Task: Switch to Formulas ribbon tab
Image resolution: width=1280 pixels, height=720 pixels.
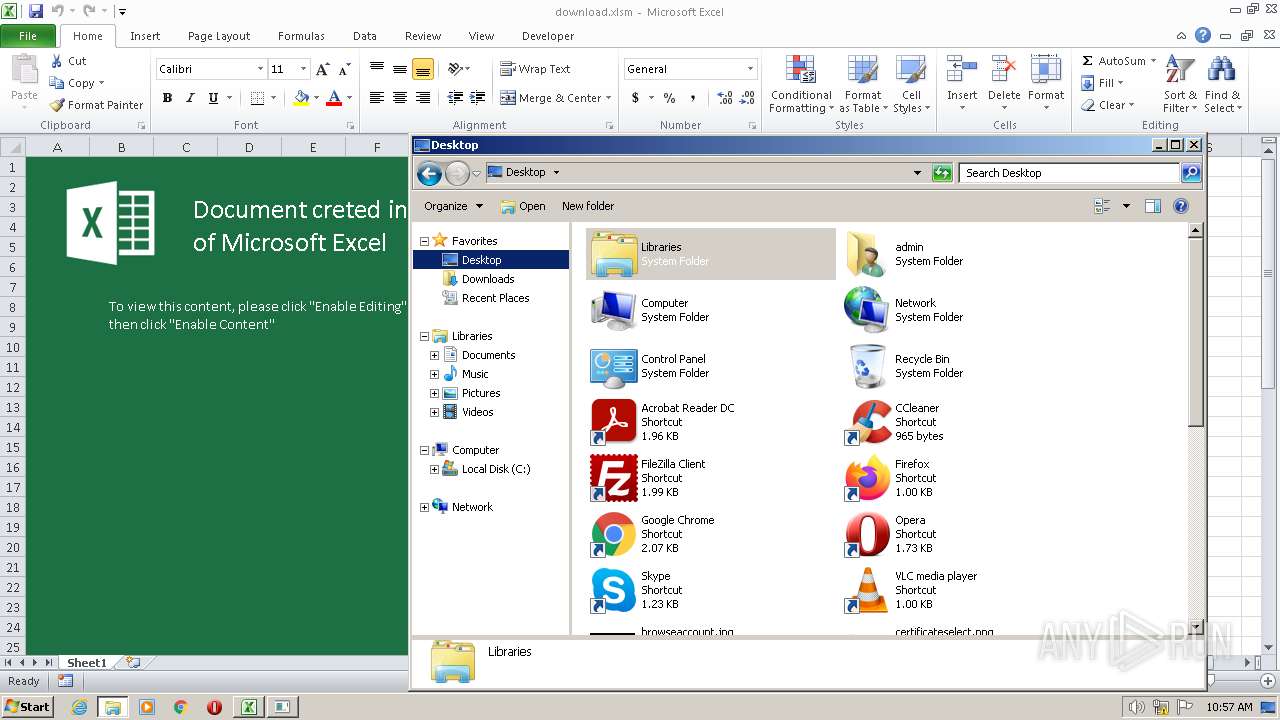Action: click(x=301, y=36)
